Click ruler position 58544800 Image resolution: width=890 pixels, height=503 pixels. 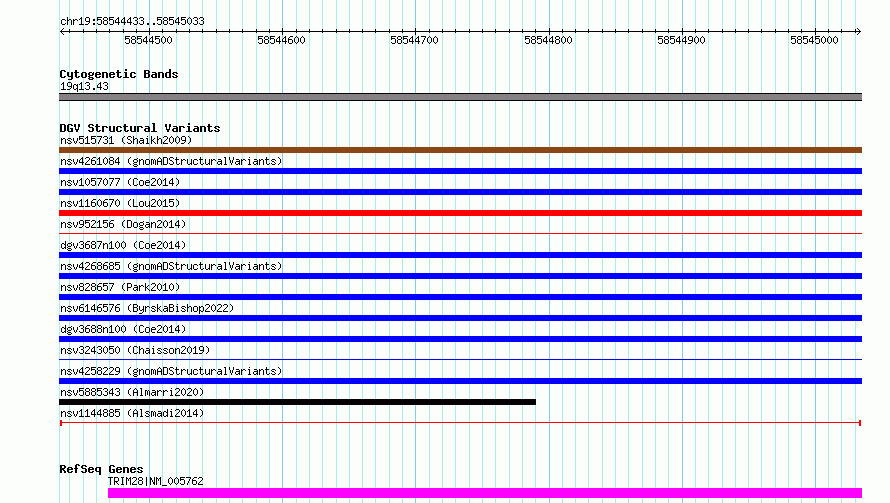(548, 40)
